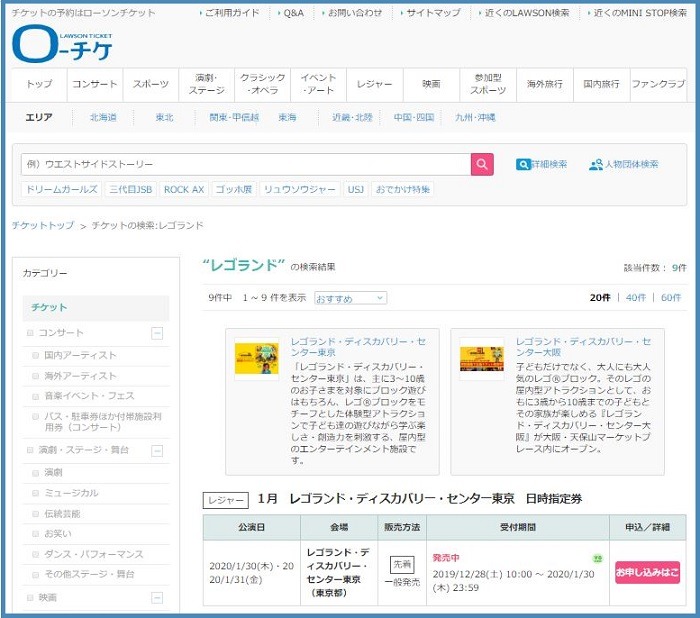
Task: Open the クラシック・オペラ navigation tab
Action: coord(262,84)
